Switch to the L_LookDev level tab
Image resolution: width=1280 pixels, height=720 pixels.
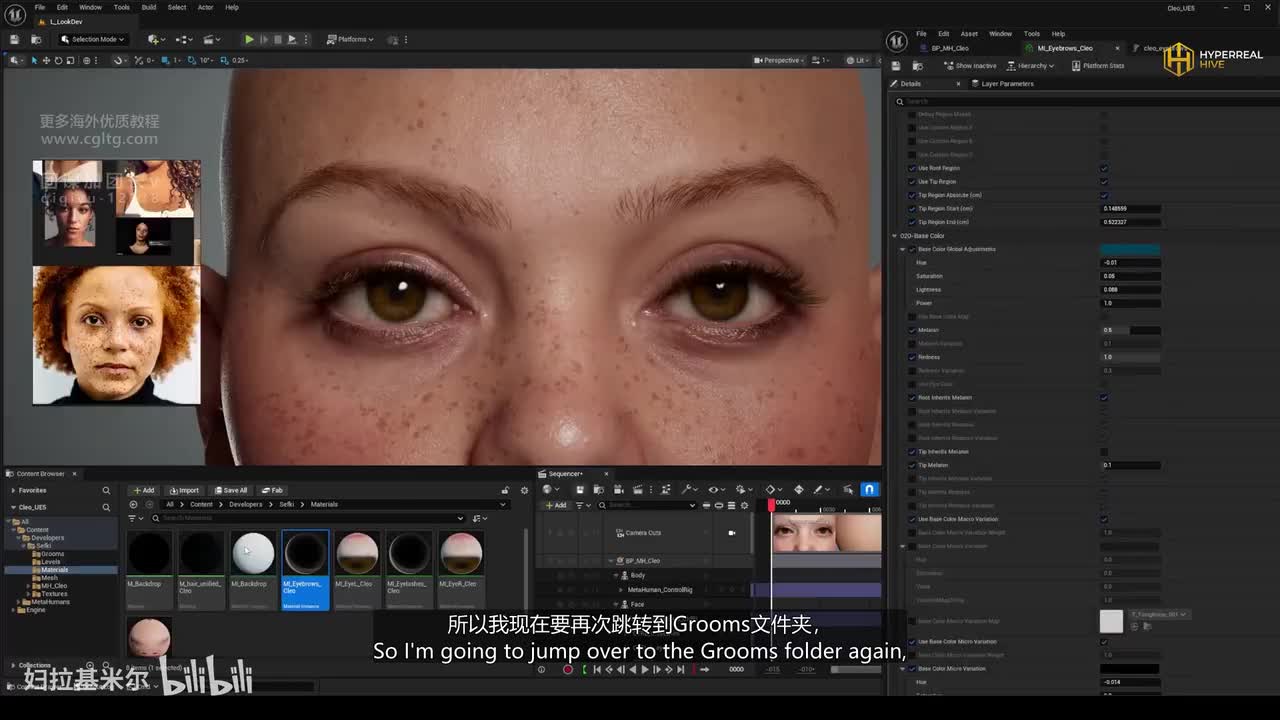[65, 21]
